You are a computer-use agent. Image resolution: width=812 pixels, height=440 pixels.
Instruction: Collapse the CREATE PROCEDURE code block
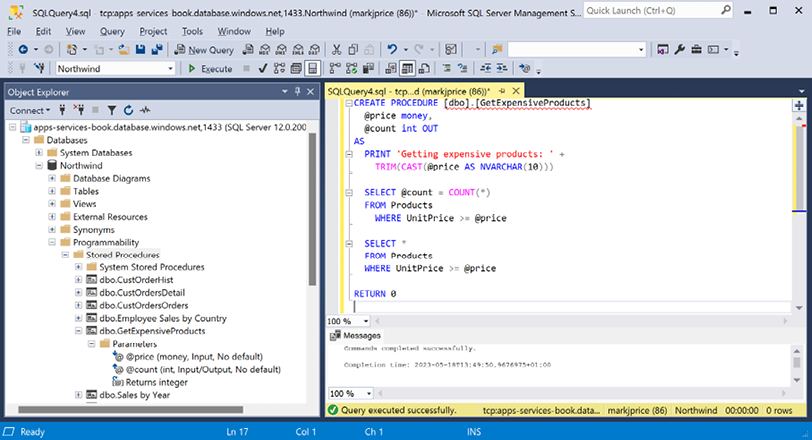pyautogui.click(x=349, y=103)
